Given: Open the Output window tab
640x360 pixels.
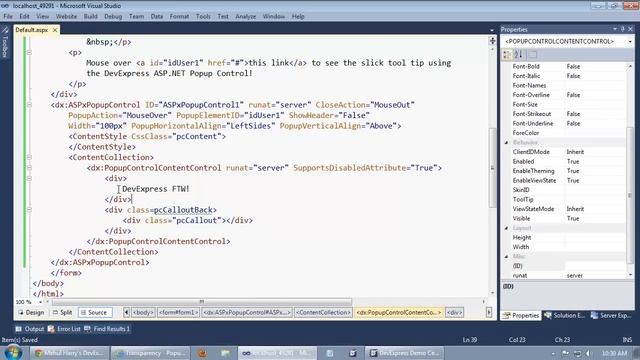Looking at the screenshot, I should click(29, 329).
